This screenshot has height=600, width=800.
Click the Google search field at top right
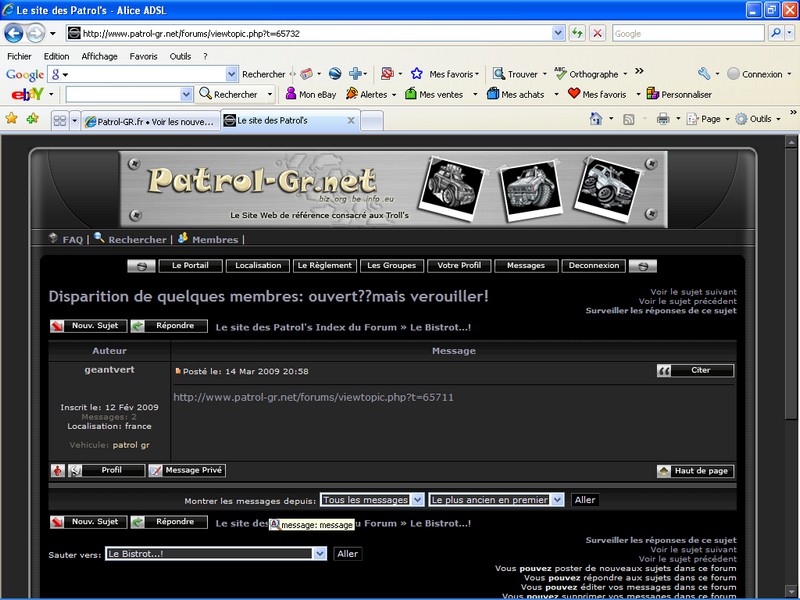pos(688,34)
